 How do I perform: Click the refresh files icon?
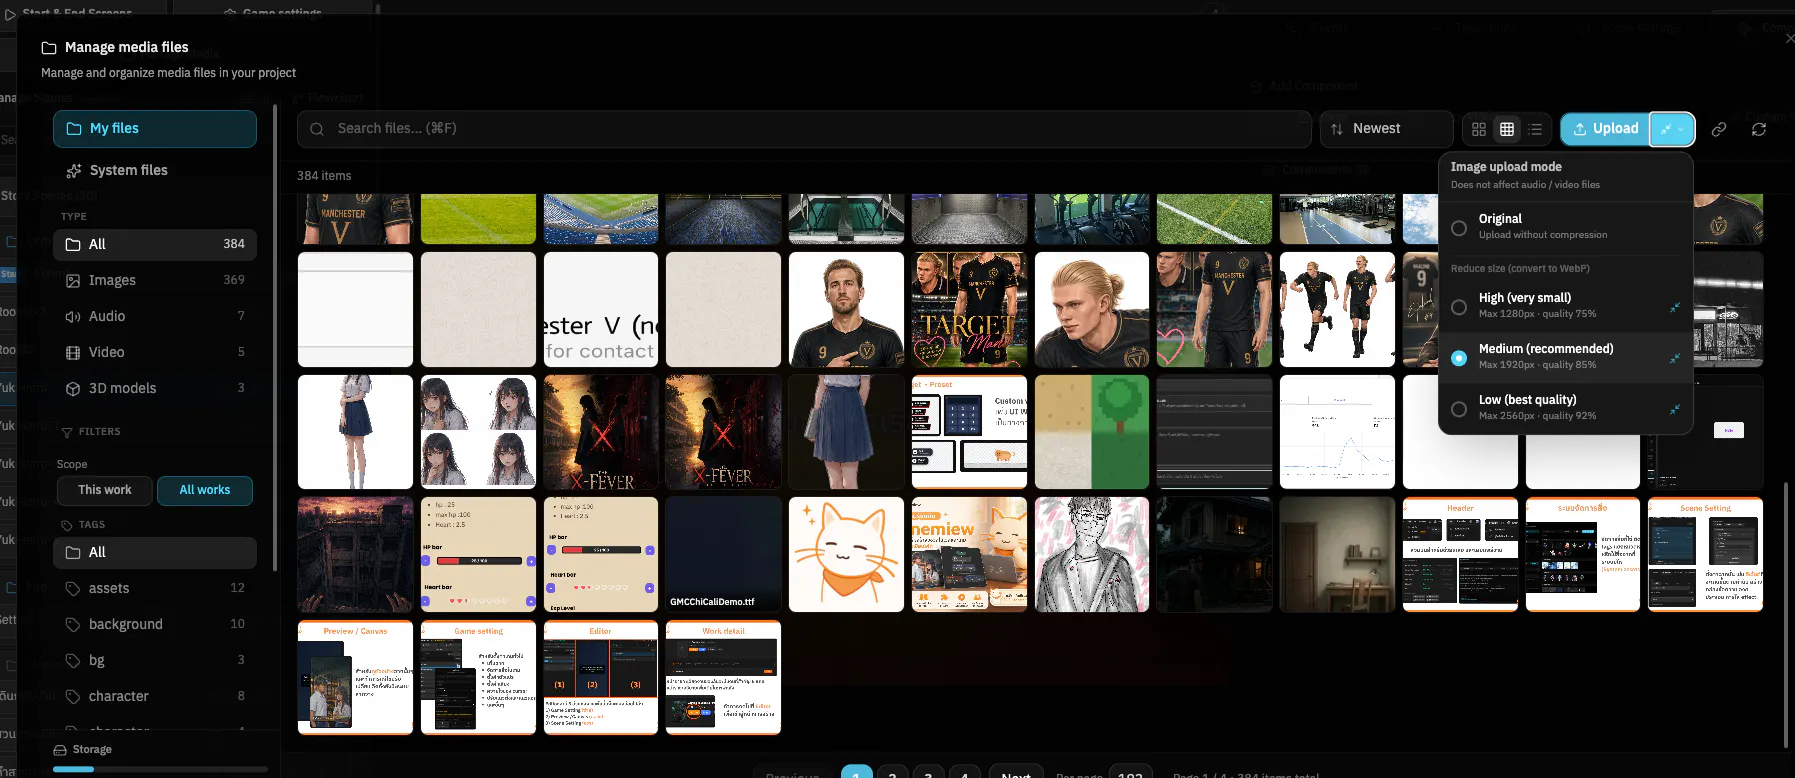click(1759, 129)
